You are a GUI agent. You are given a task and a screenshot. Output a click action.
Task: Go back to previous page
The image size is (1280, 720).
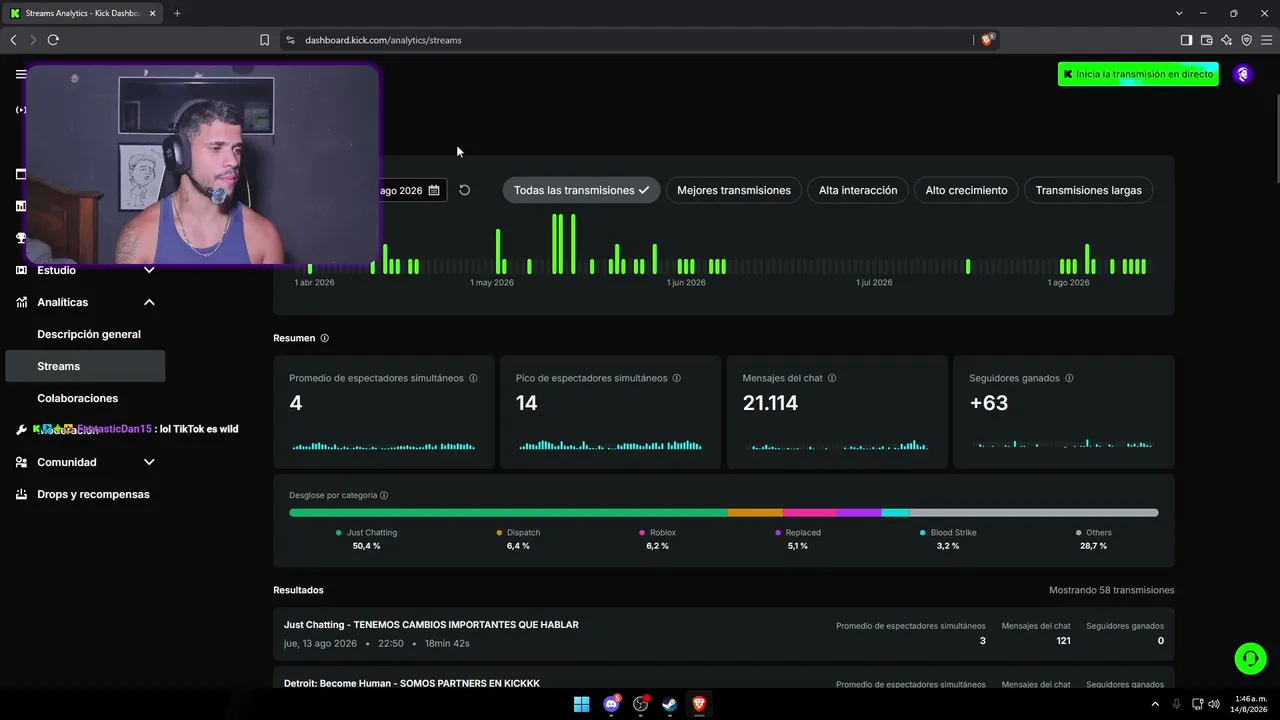13,40
